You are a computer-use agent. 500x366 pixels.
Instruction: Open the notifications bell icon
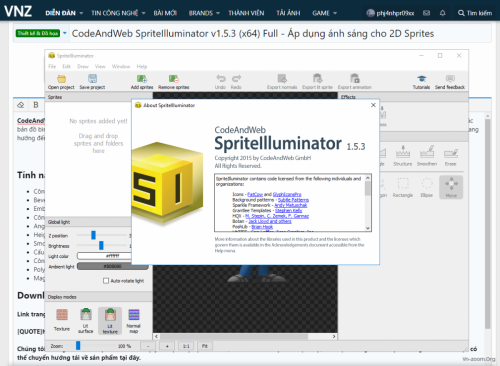(x=443, y=13)
